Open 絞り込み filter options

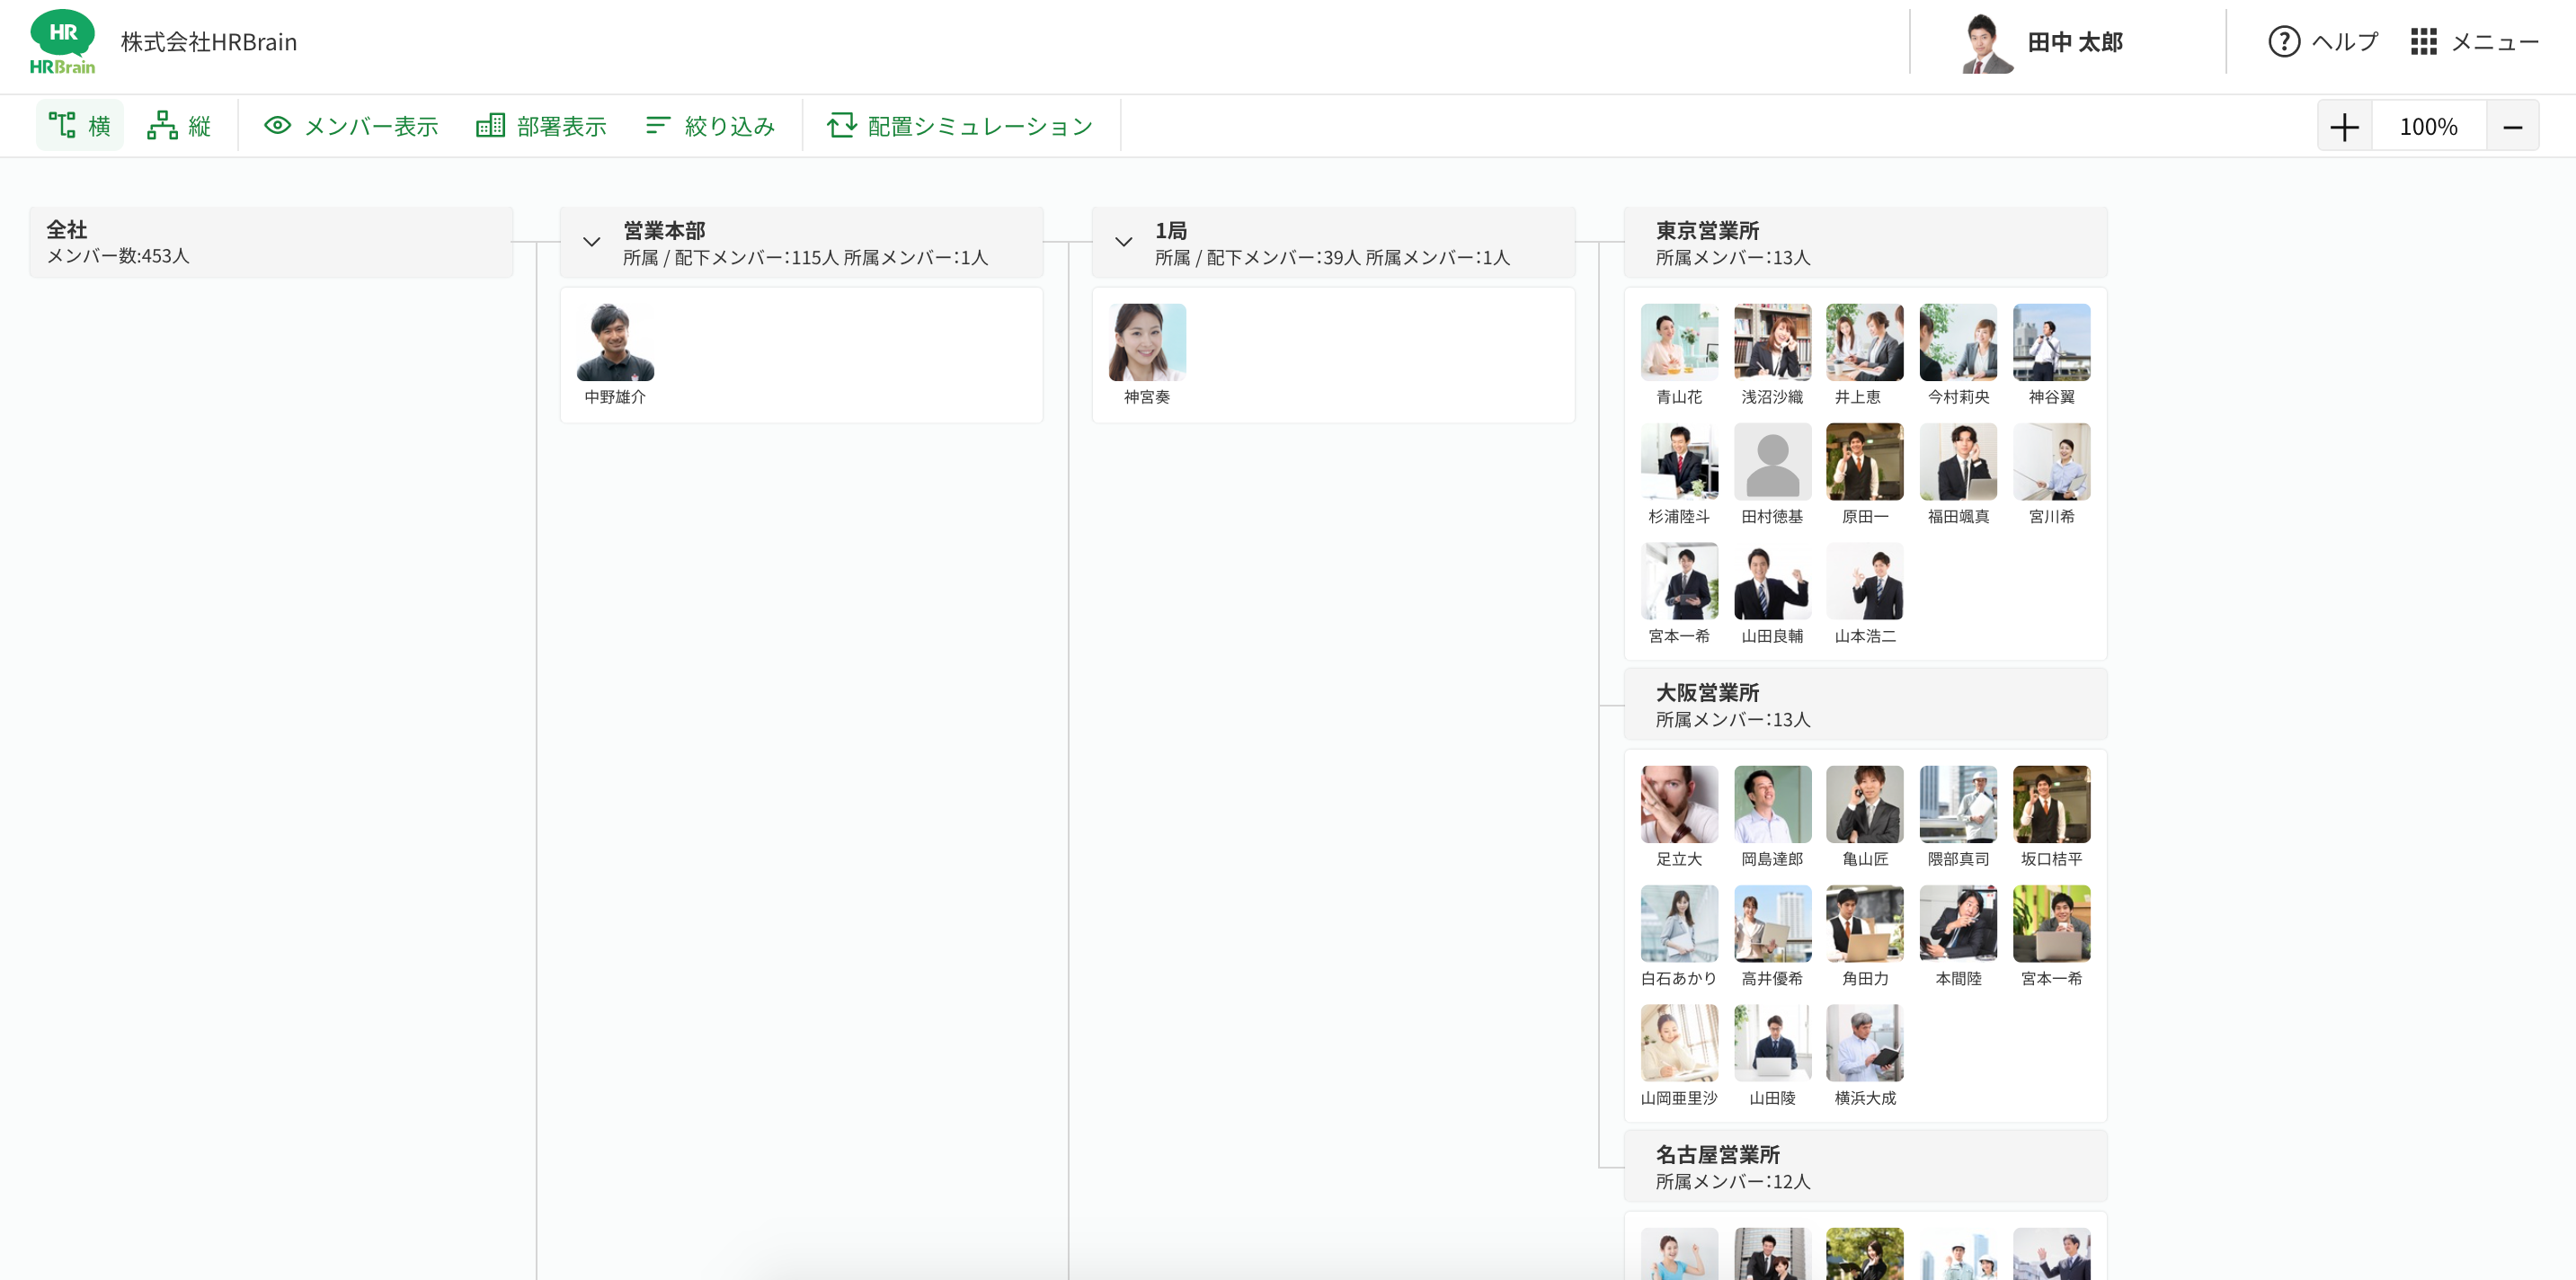click(x=710, y=126)
